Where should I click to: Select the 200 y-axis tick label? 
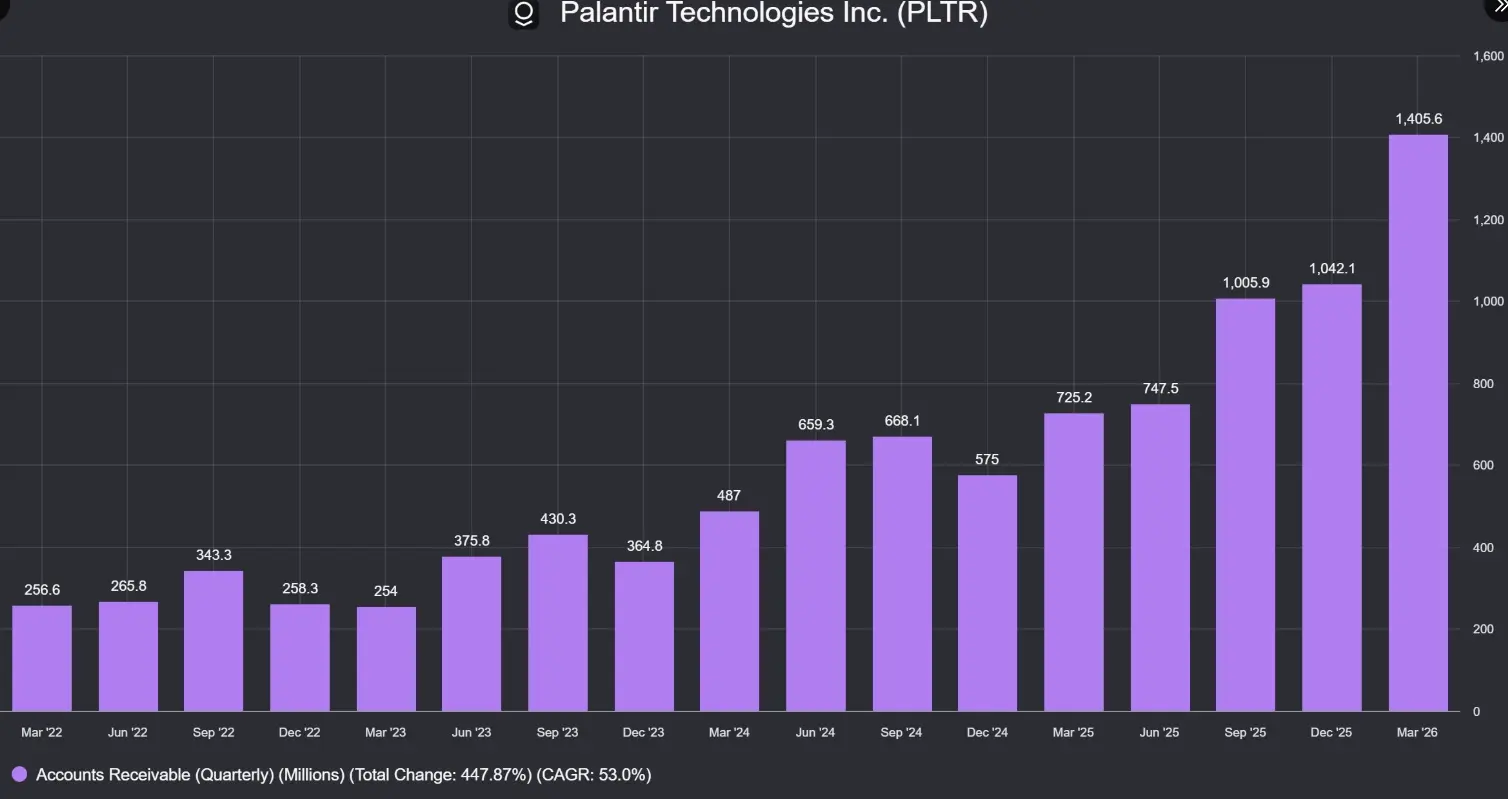coord(1484,630)
